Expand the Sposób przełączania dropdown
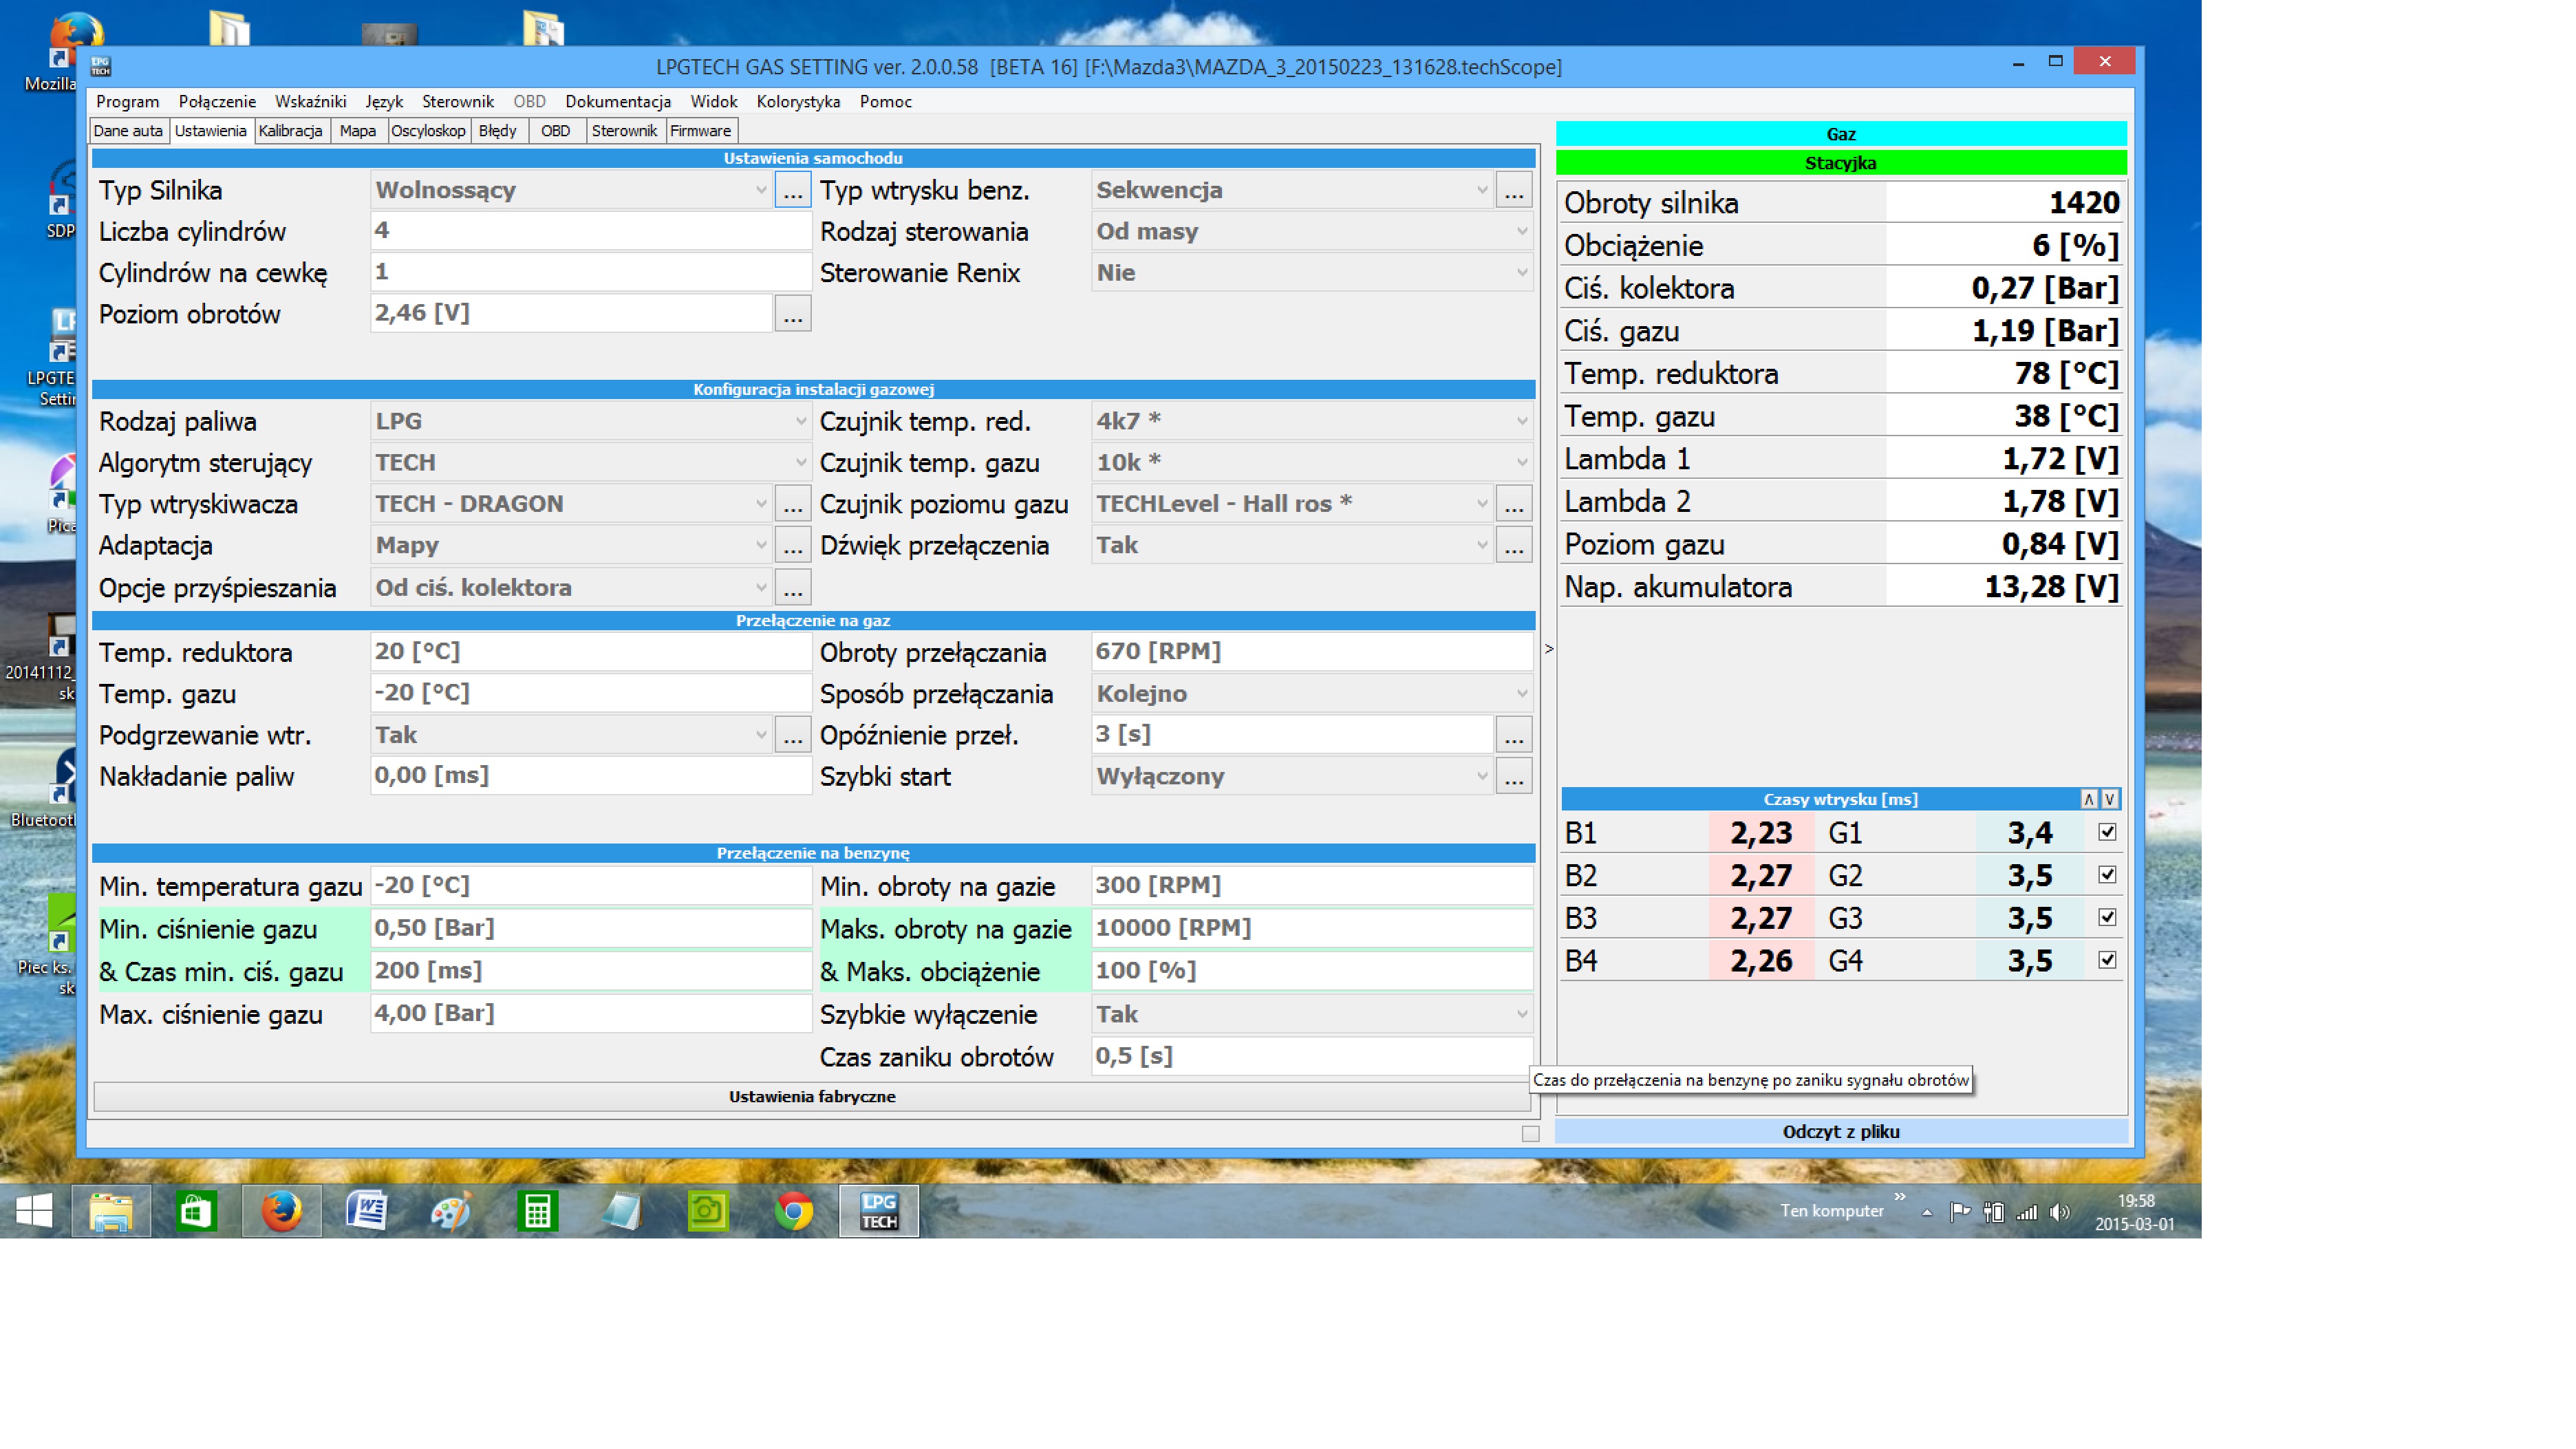This screenshot has height=1449, width=2576. pos(1521,693)
